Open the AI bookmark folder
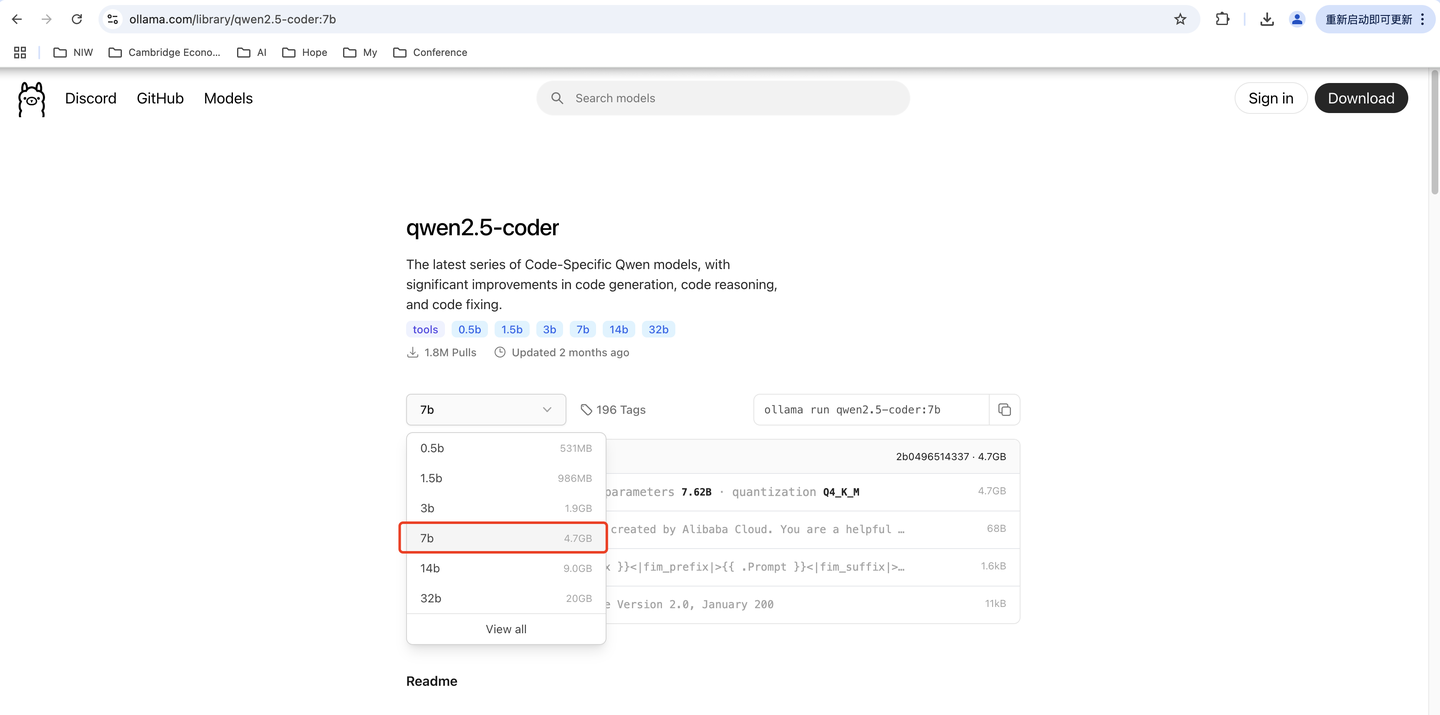The image size is (1440, 715). click(252, 52)
